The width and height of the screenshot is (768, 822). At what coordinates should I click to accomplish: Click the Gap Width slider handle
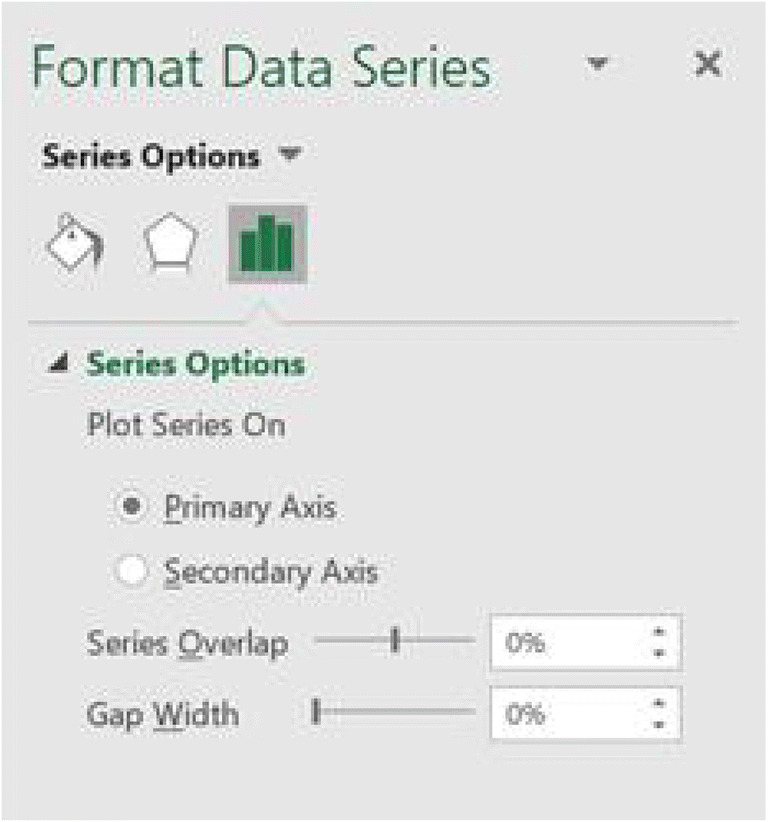[316, 713]
